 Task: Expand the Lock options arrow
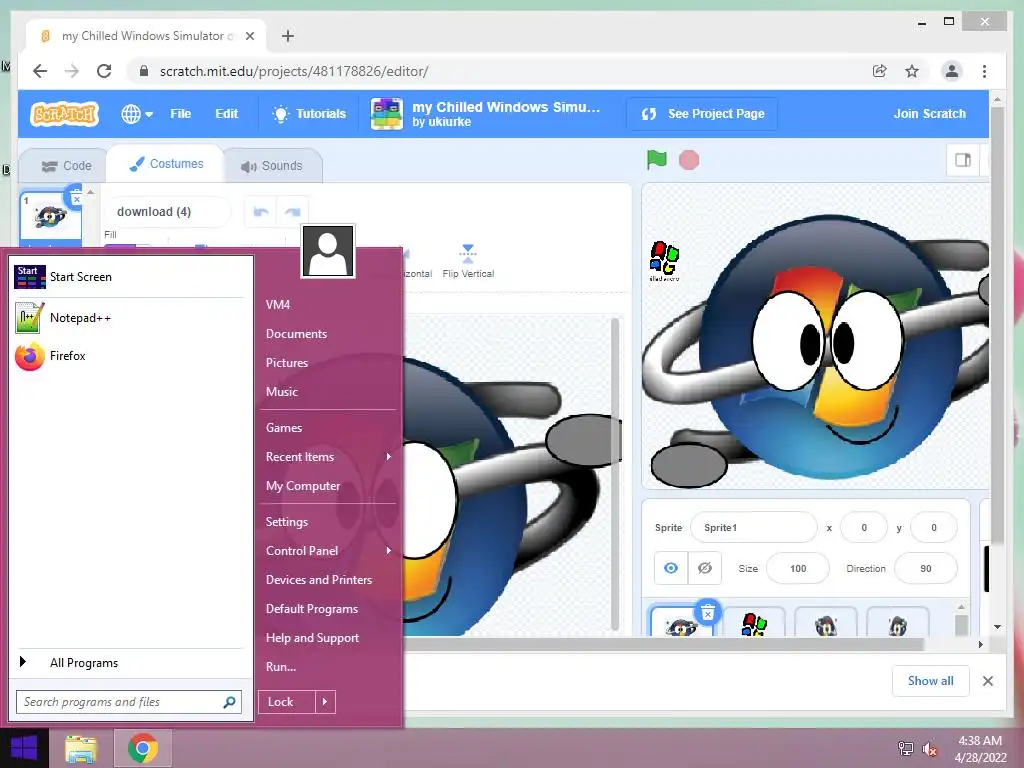[325, 702]
